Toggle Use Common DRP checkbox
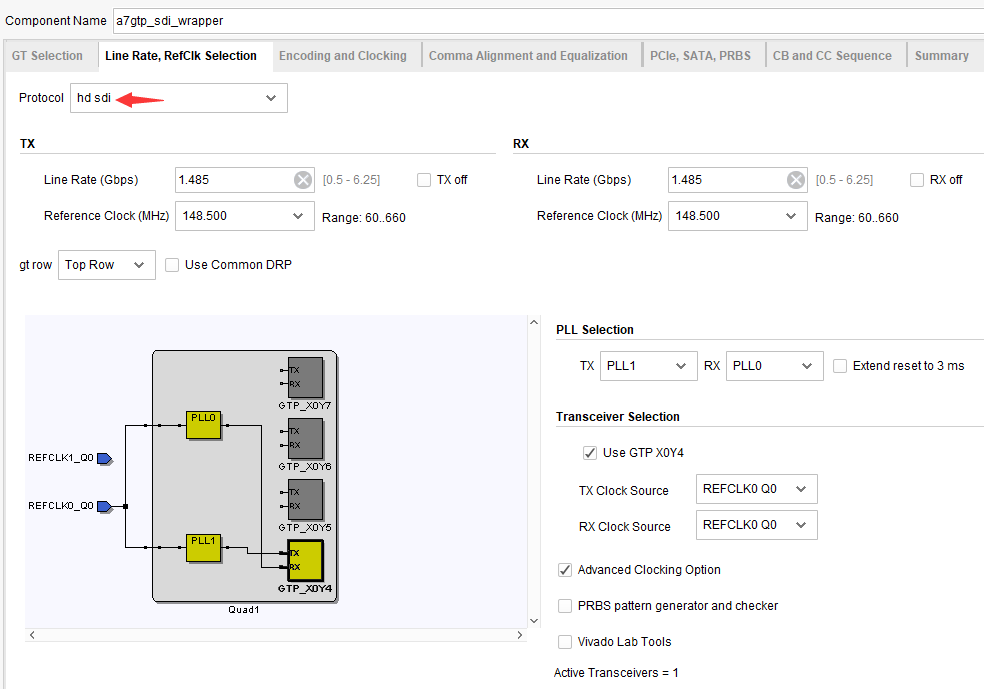 coord(172,265)
